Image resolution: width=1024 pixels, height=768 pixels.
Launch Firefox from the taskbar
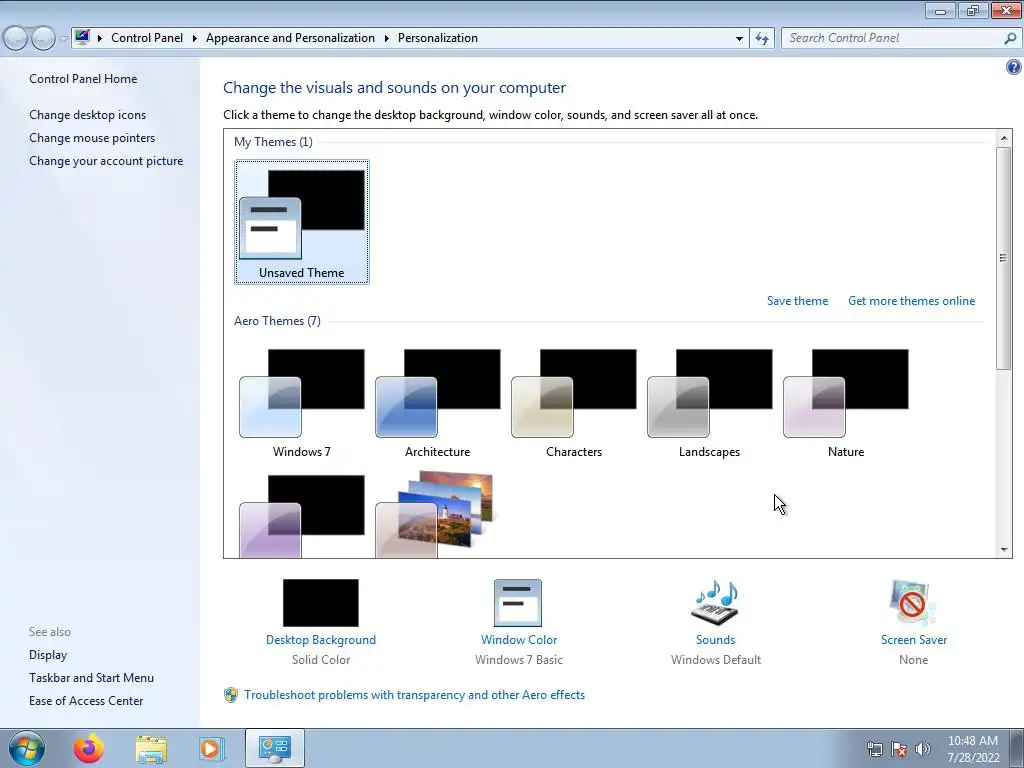(x=89, y=748)
